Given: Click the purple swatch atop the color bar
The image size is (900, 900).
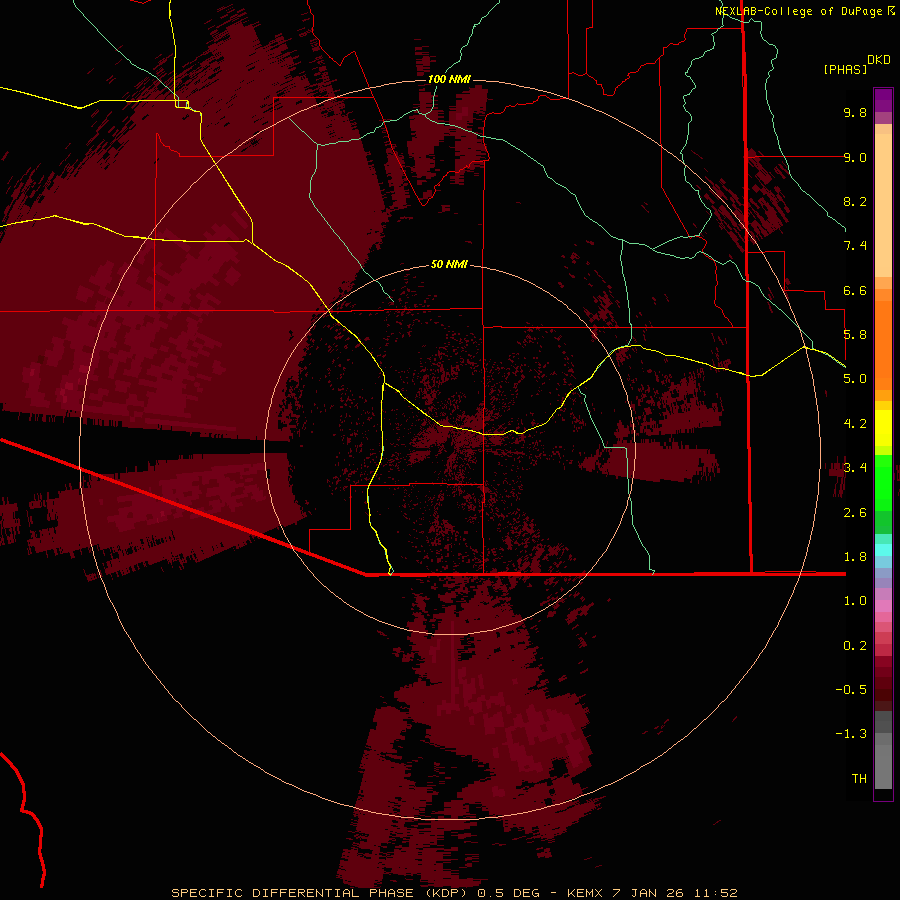Looking at the screenshot, I should coord(883,100).
